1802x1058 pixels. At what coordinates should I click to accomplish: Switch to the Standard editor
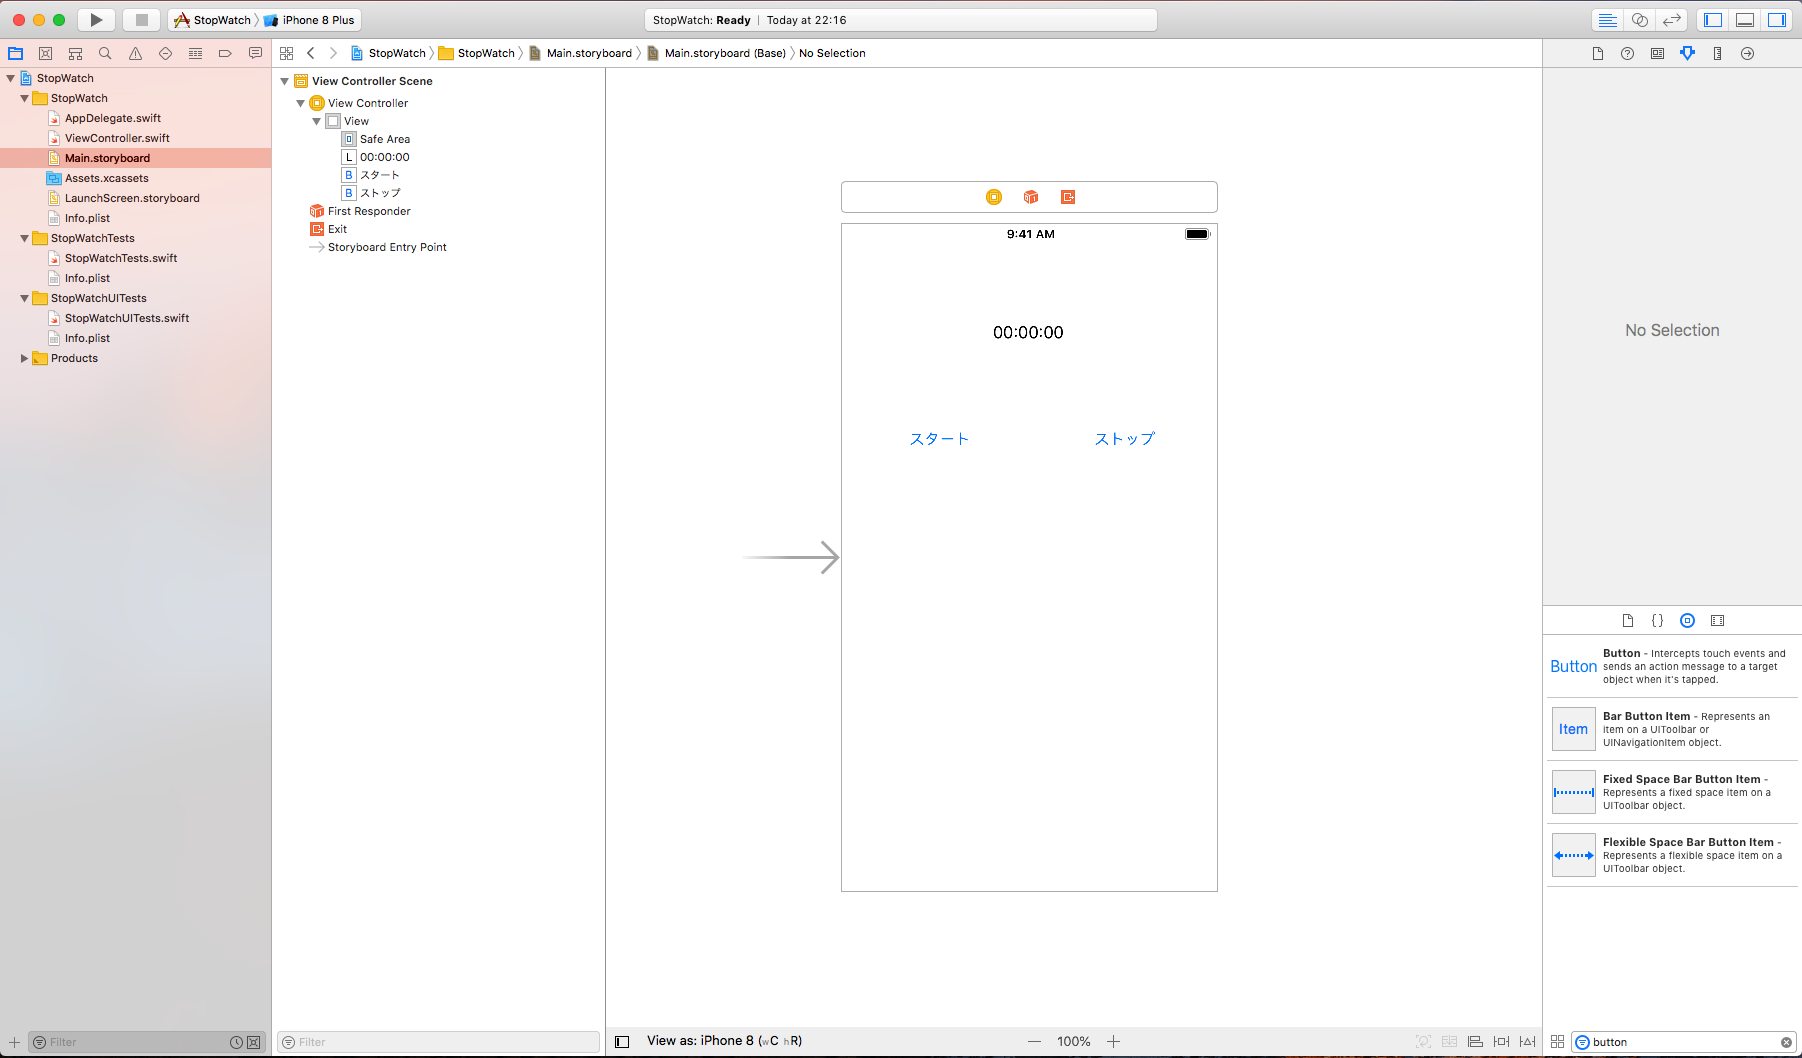[1608, 20]
